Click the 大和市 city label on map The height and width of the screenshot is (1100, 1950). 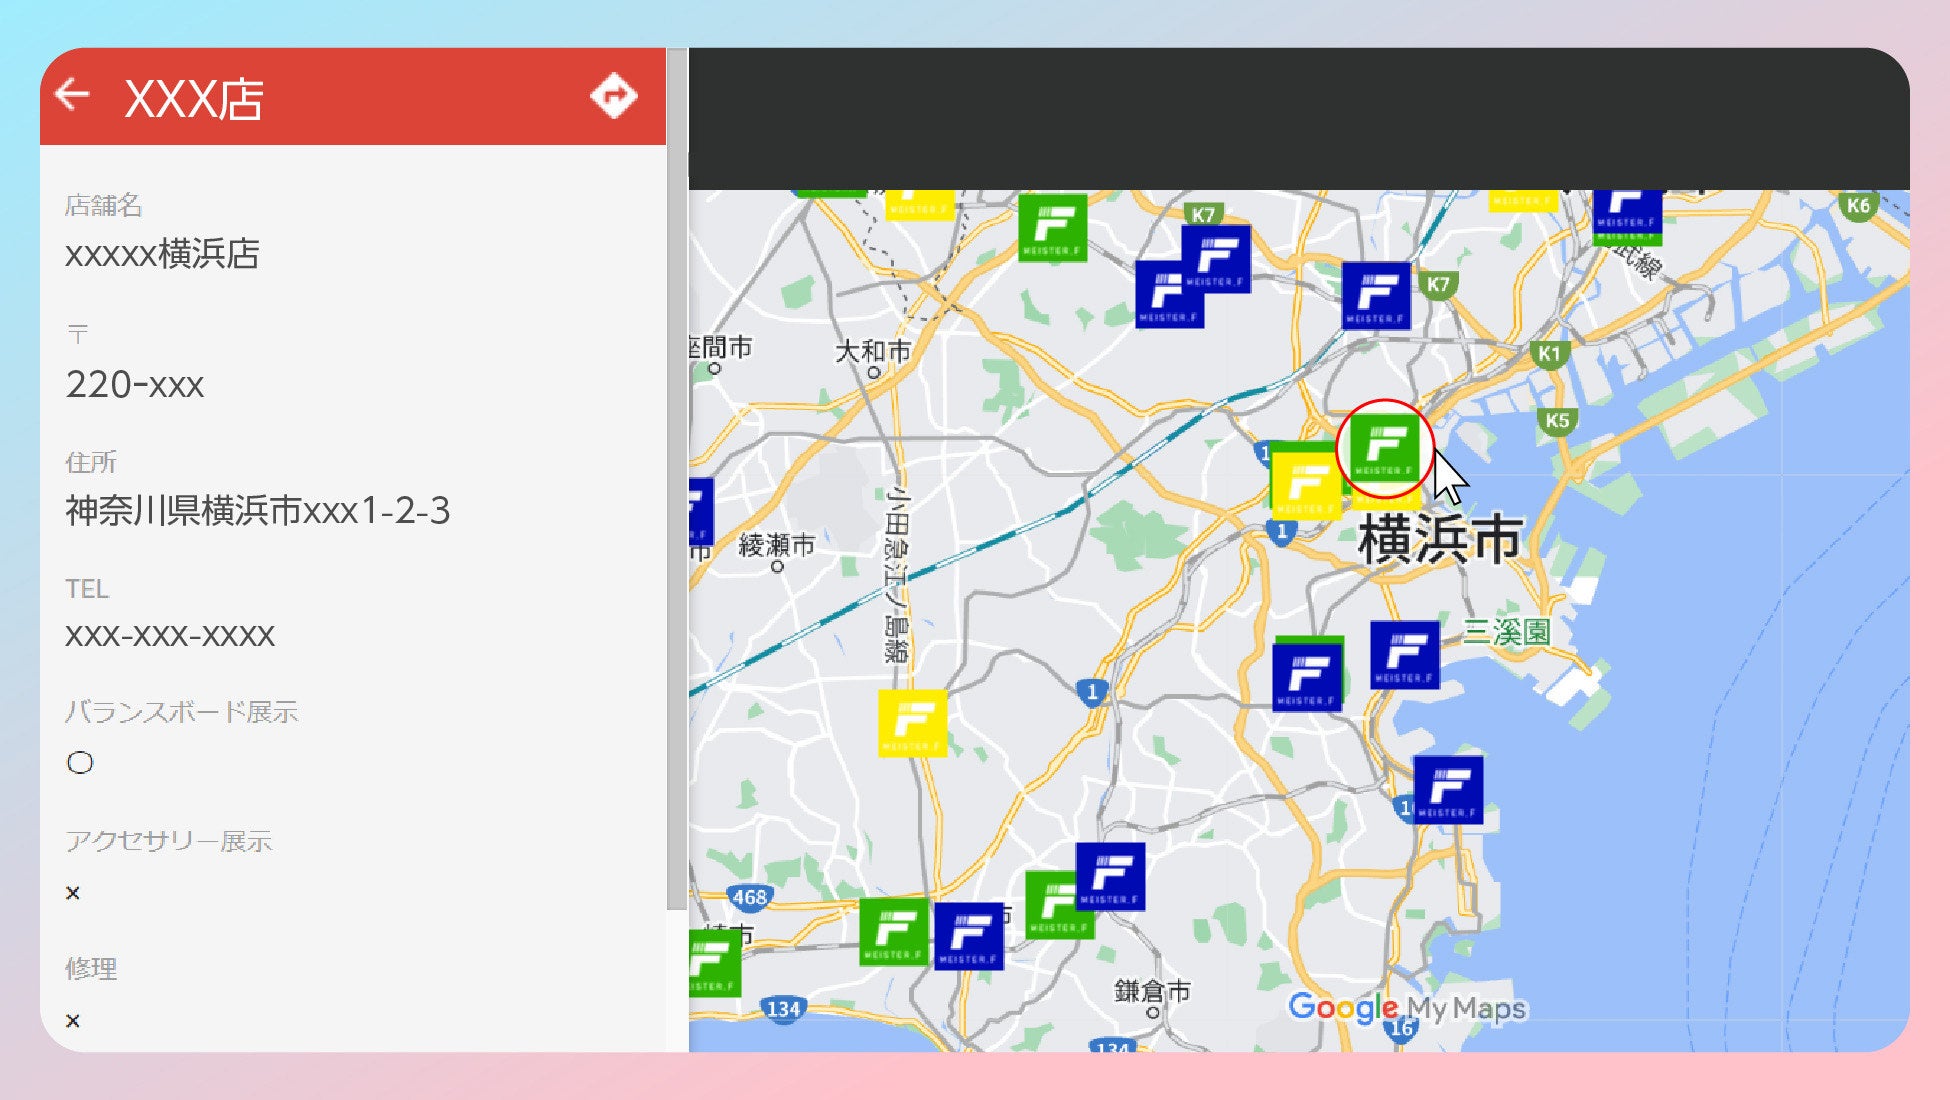pos(873,352)
